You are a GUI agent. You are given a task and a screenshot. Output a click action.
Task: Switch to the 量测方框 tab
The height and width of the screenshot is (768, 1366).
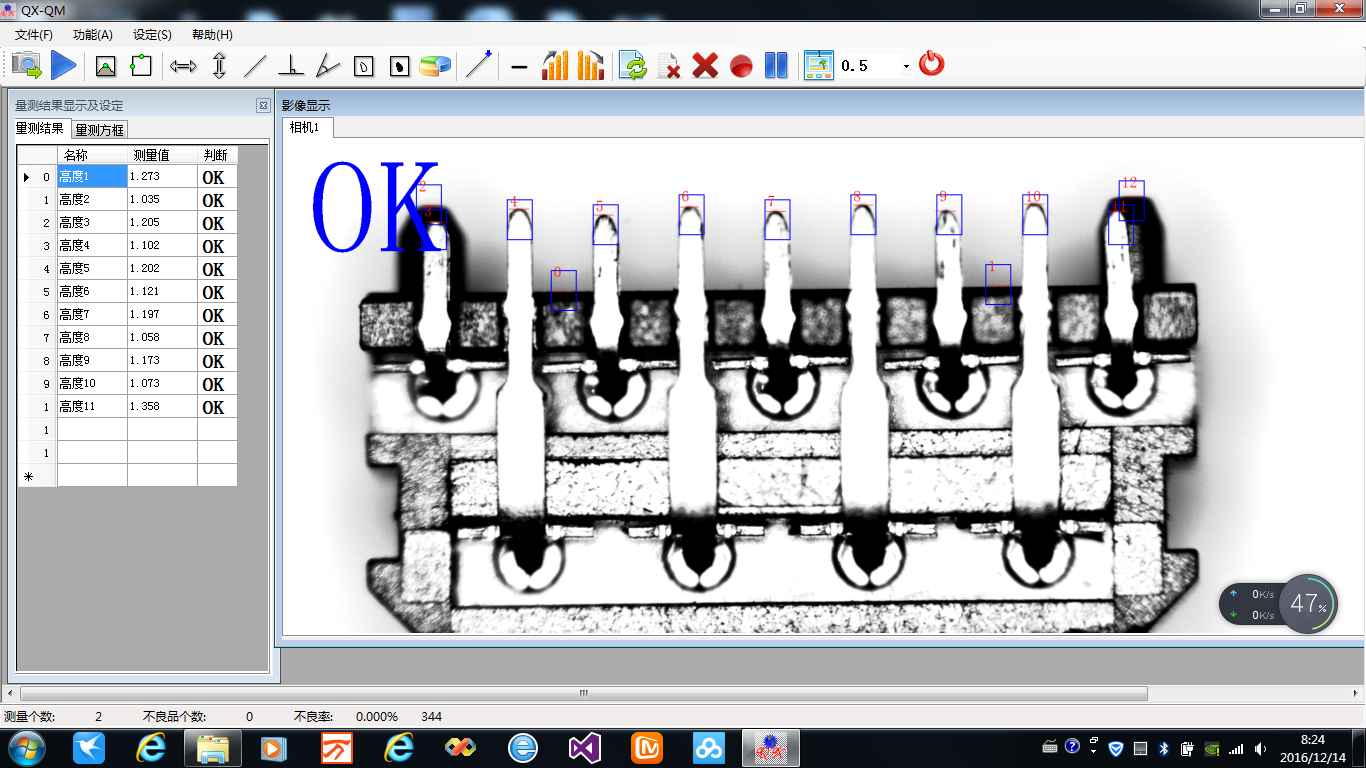[x=99, y=130]
